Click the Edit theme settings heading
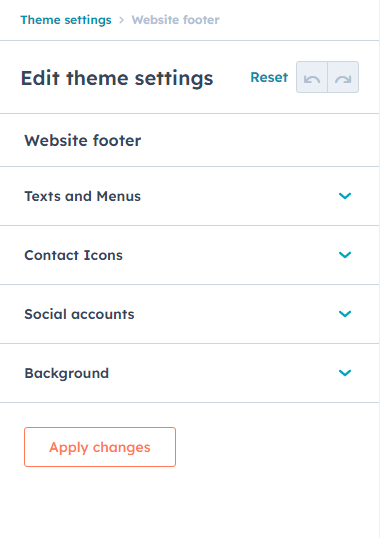 pyautogui.click(x=117, y=78)
